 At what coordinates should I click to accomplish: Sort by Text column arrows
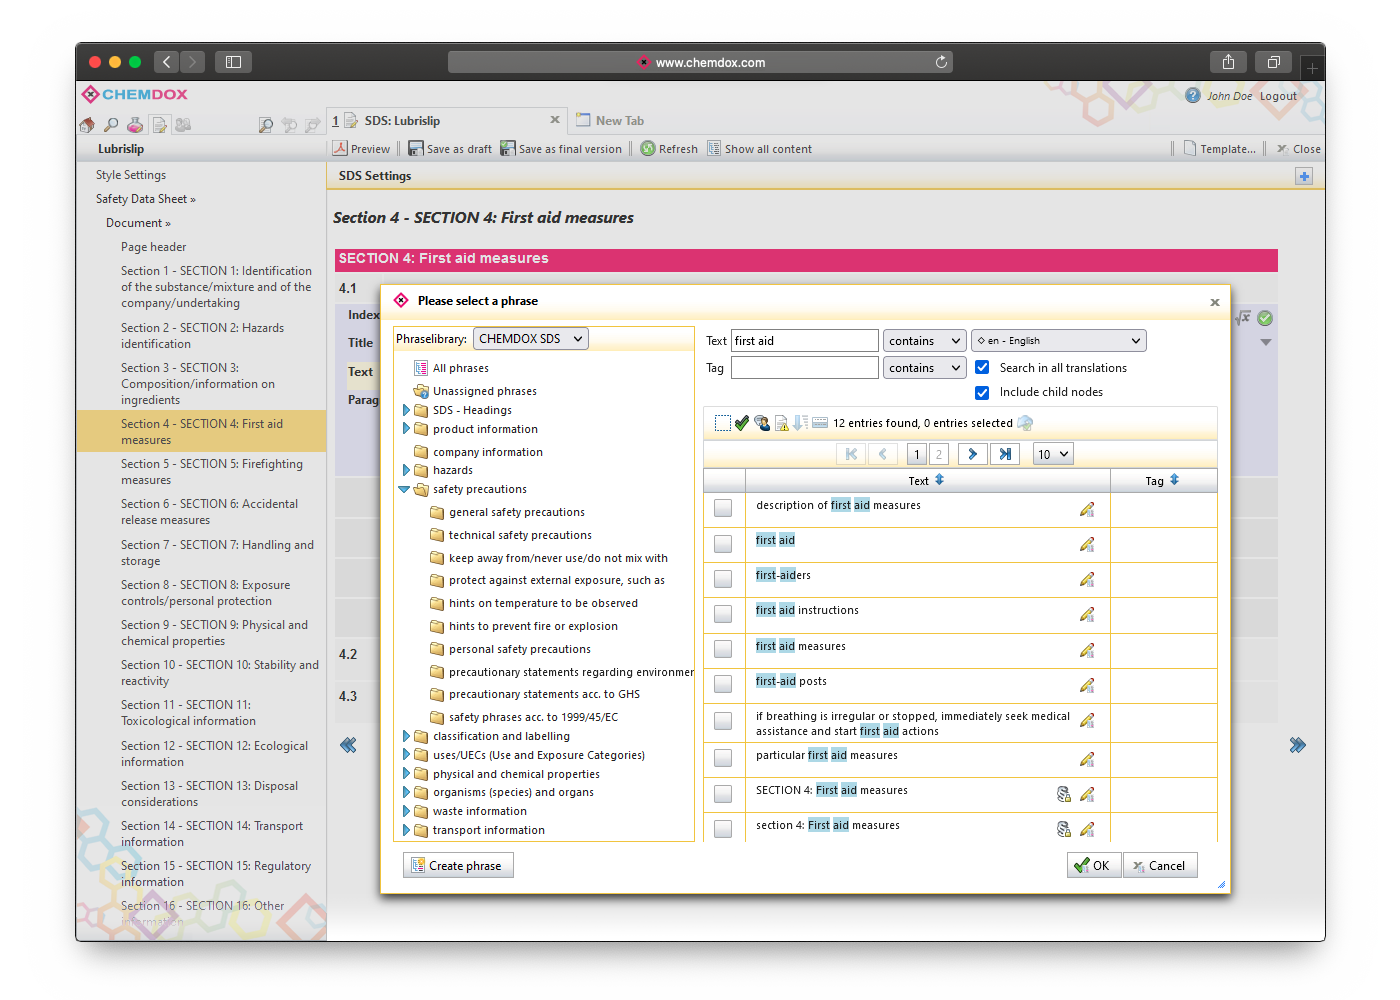939,480
